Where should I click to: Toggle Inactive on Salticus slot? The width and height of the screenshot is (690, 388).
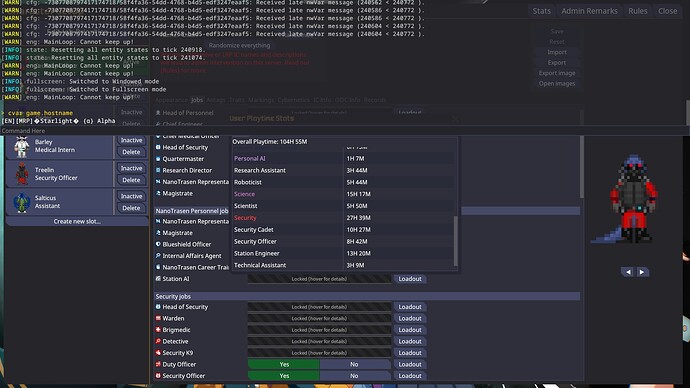coord(131,196)
